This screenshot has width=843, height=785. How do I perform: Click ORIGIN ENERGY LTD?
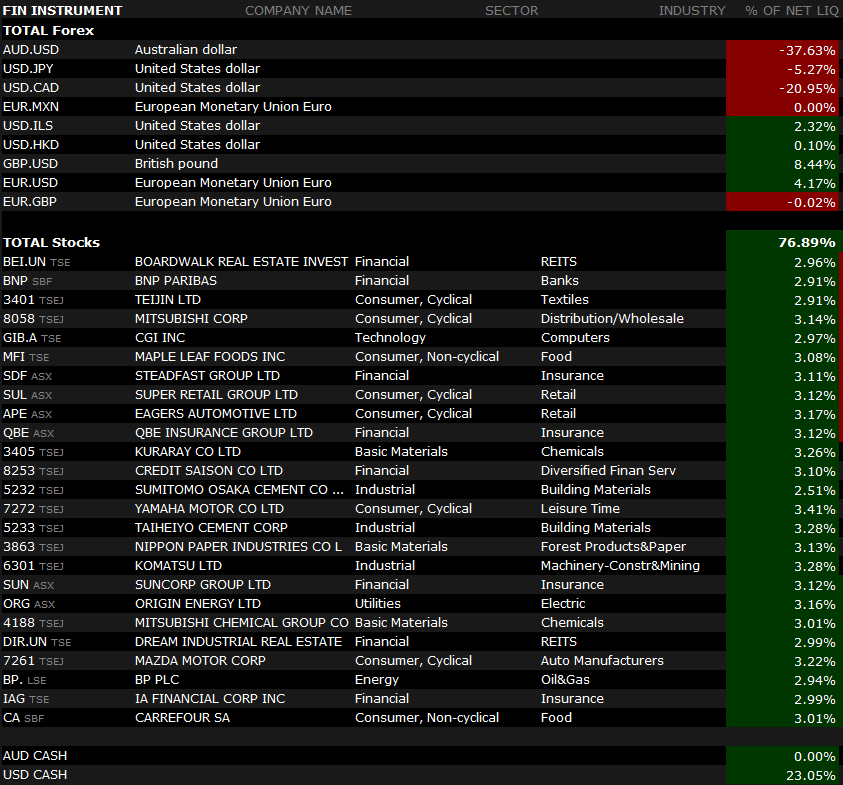coord(197,604)
